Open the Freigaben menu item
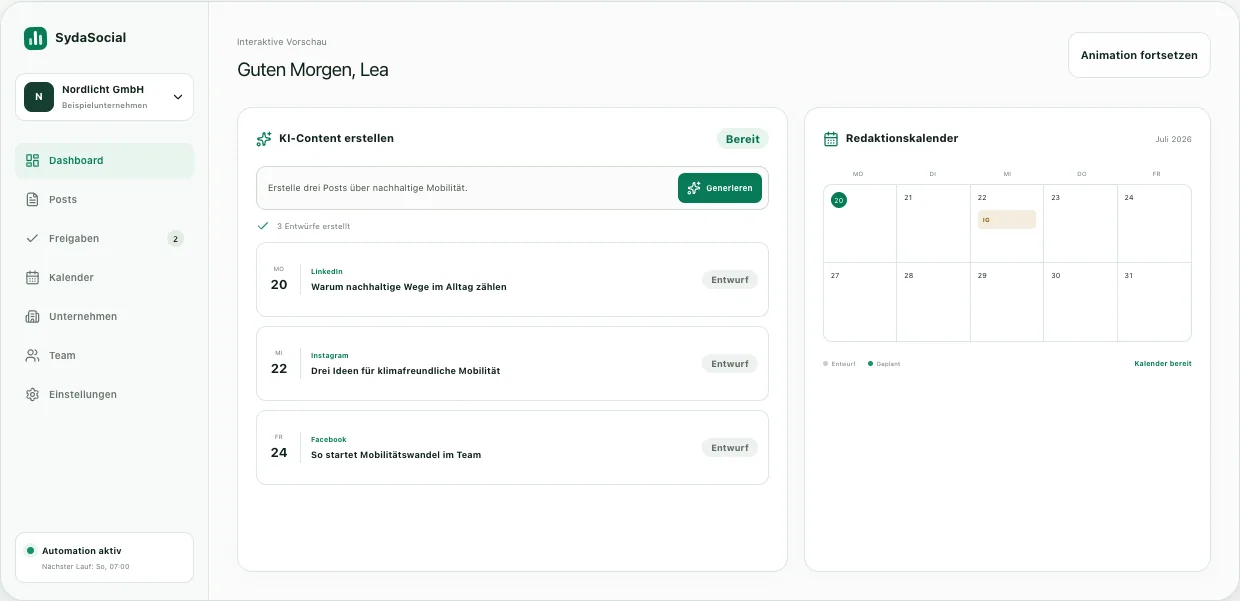Screen dimensions: 1240x601 [x=105, y=238]
